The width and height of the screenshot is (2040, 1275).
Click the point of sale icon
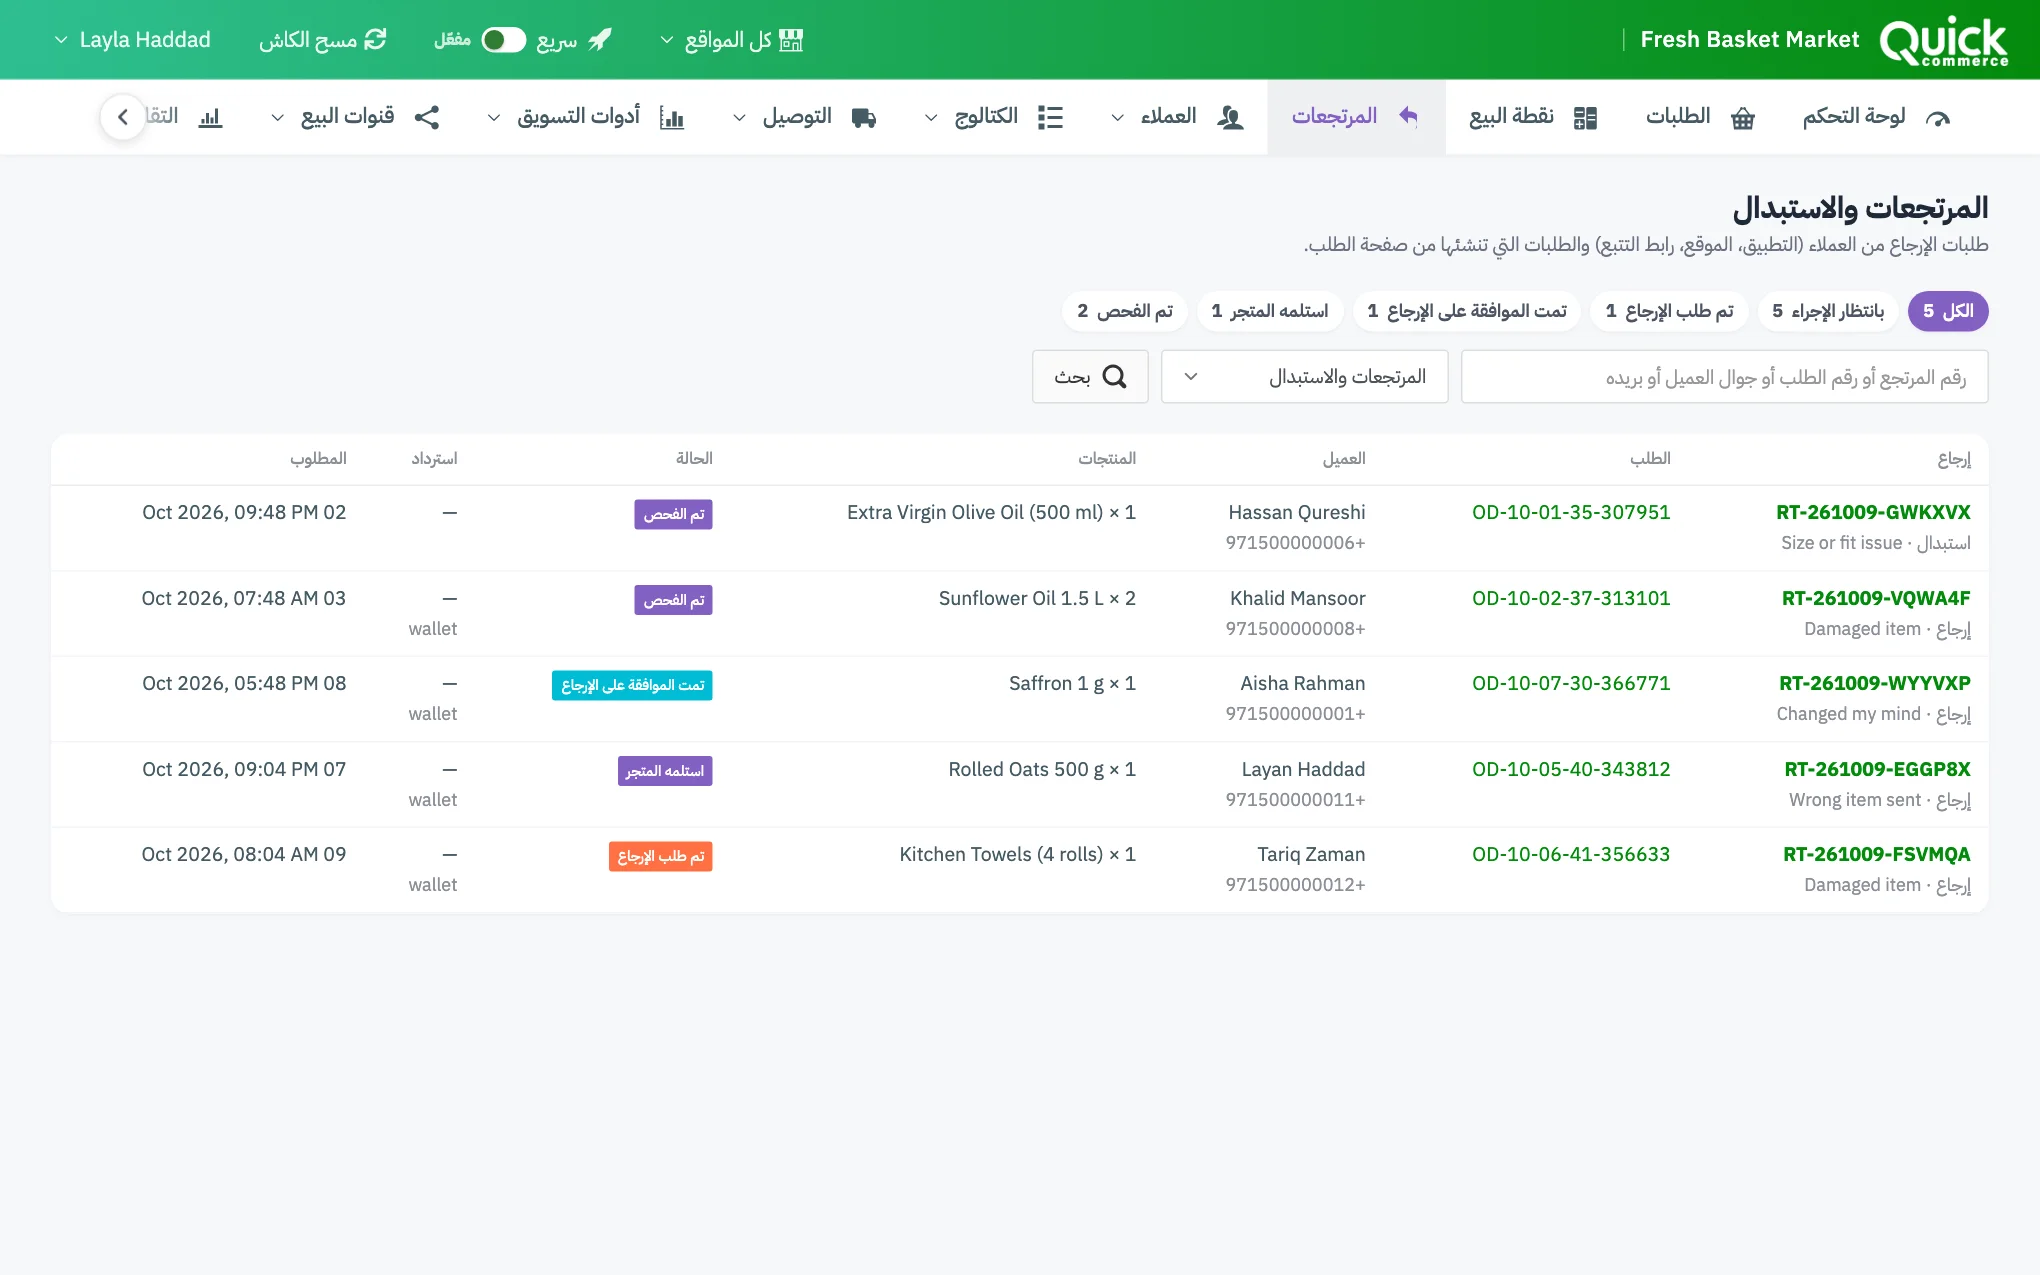pyautogui.click(x=1585, y=118)
